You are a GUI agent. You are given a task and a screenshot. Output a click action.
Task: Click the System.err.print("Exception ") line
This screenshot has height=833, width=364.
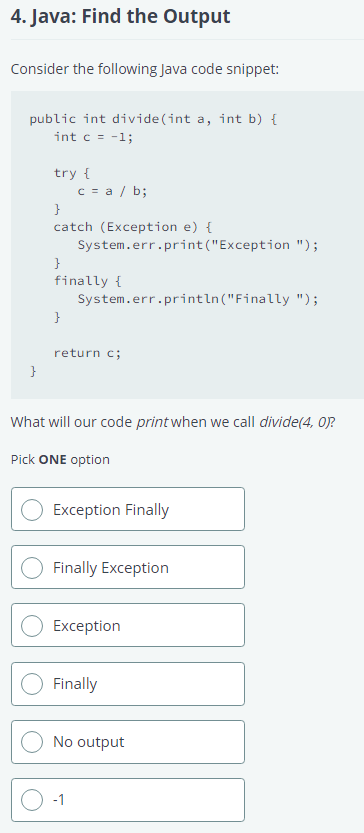click(x=198, y=245)
